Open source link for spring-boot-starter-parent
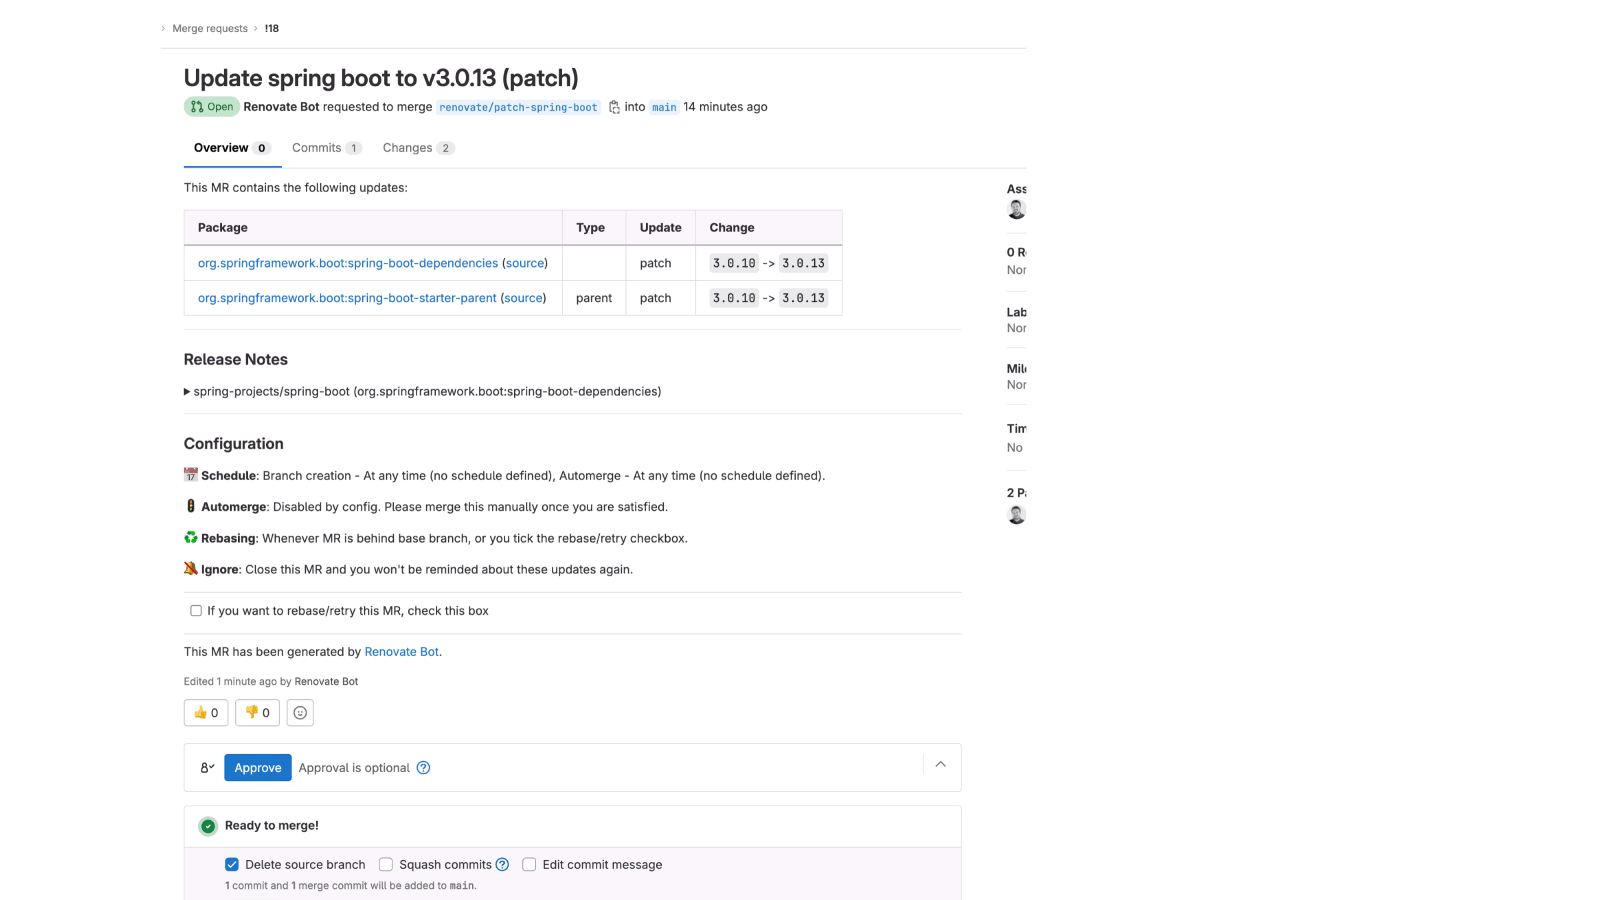 pos(524,298)
